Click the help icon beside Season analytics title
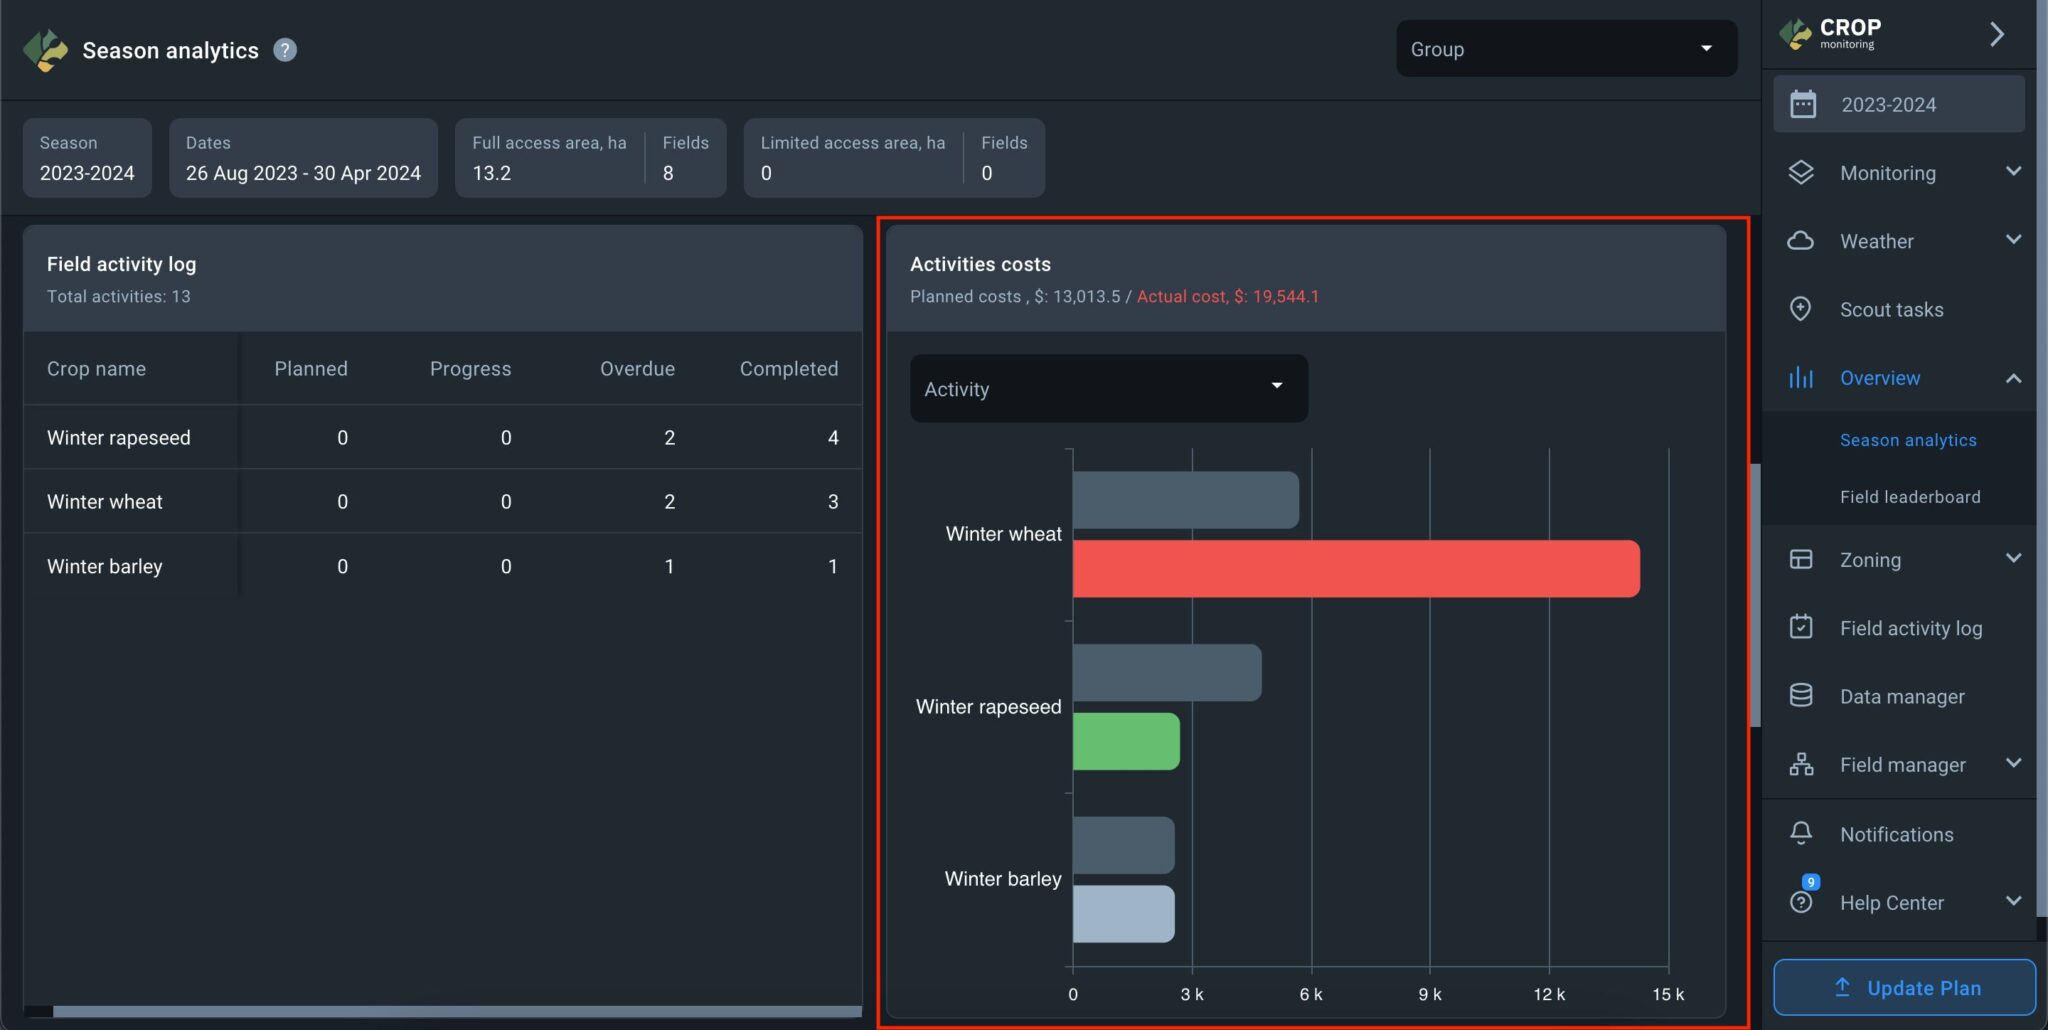The width and height of the screenshot is (2048, 1030). pyautogui.click(x=284, y=50)
